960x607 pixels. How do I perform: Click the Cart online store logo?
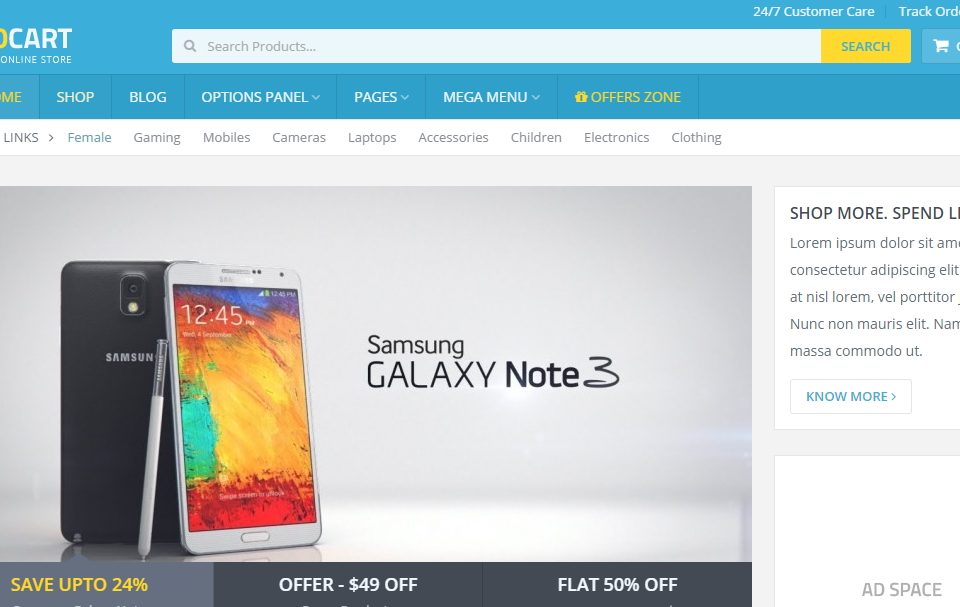coord(36,46)
